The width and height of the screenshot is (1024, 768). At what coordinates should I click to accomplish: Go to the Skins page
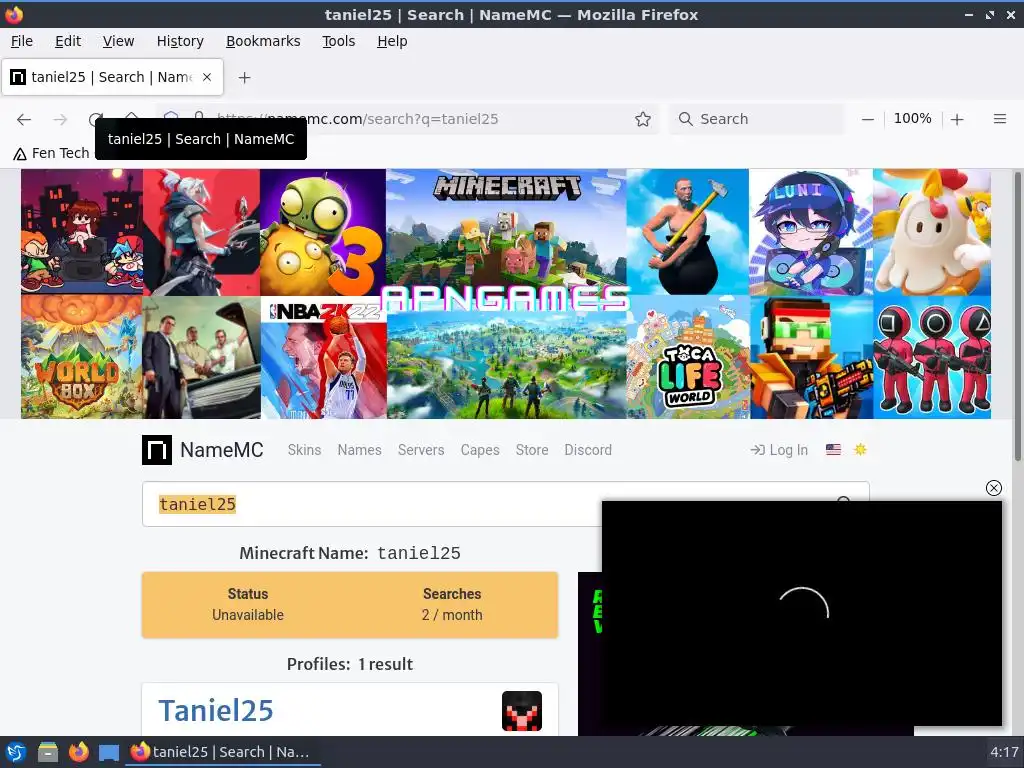[304, 450]
